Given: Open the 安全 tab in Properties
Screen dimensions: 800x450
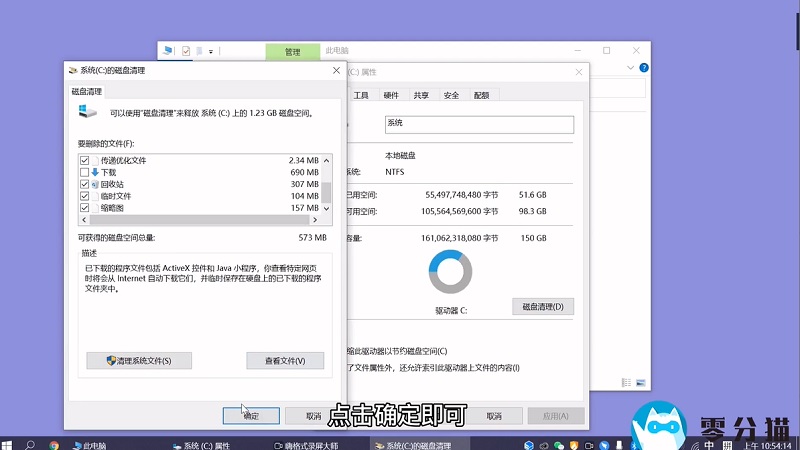Looking at the screenshot, I should [x=451, y=95].
